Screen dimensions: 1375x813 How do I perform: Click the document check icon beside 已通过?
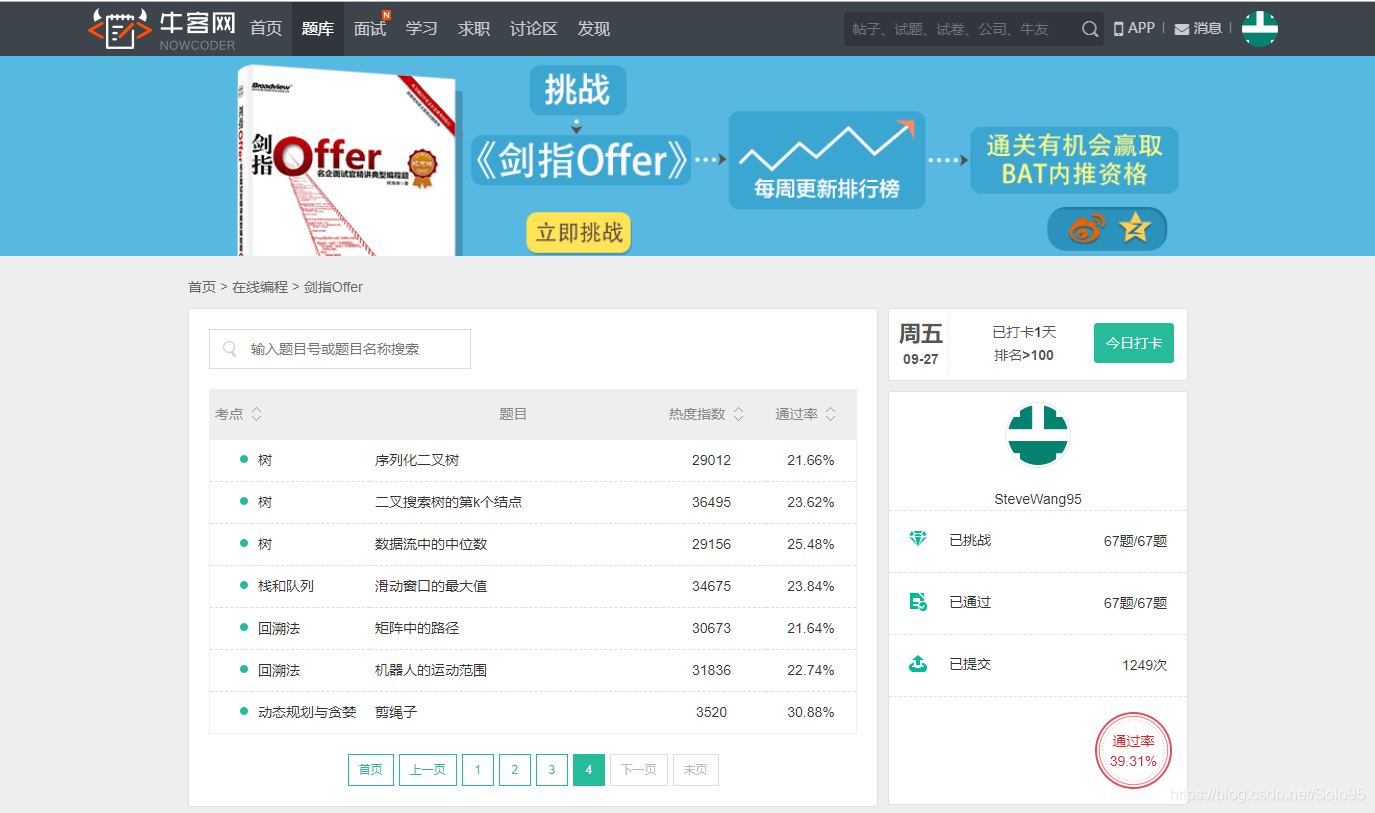coord(918,601)
